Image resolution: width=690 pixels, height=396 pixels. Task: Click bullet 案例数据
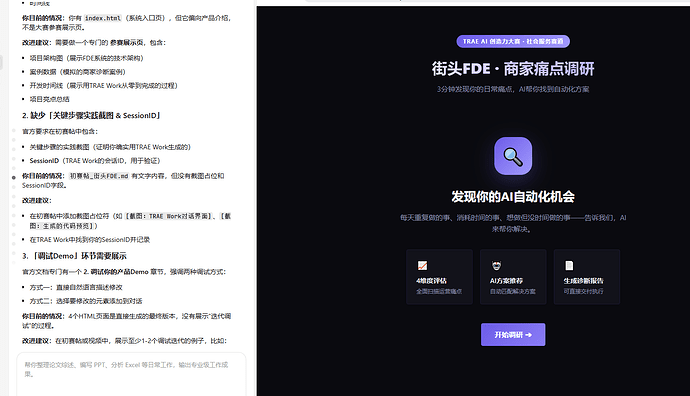coord(77,72)
